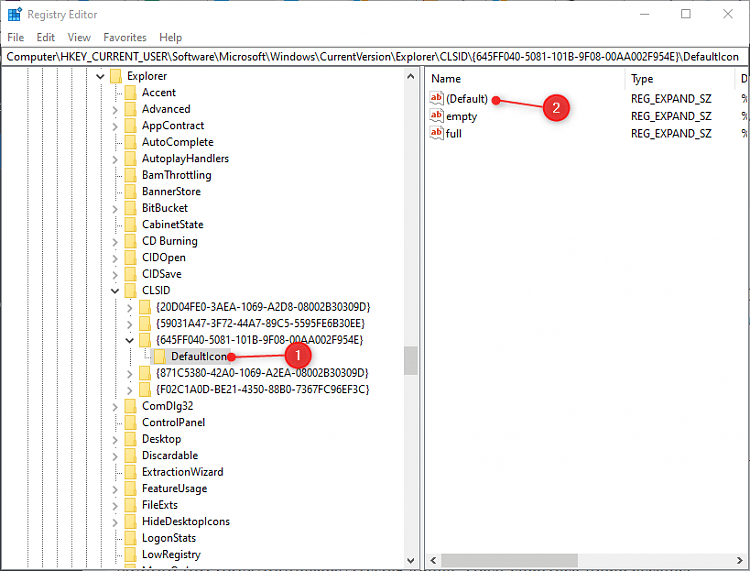Click the Desktop folder icon
This screenshot has width=750, height=571.
coord(131,439)
